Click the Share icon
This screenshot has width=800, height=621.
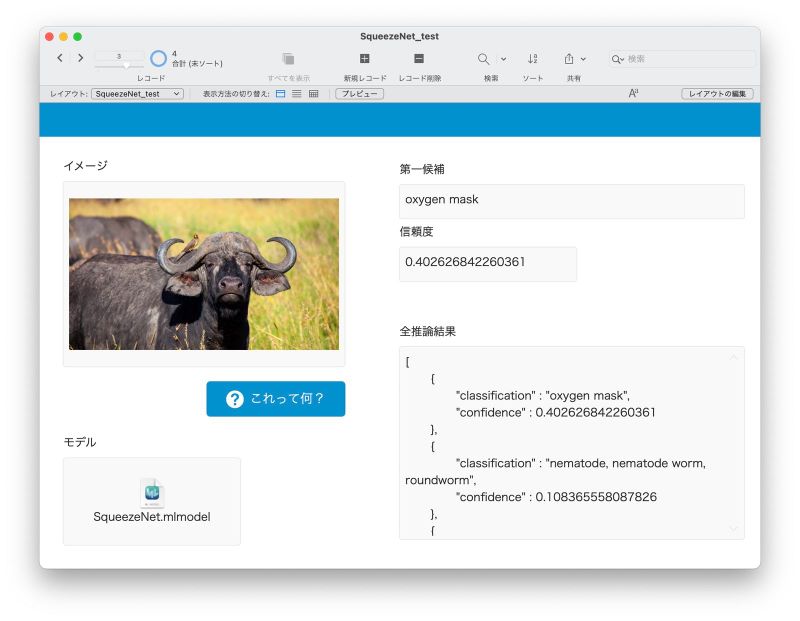tap(569, 59)
